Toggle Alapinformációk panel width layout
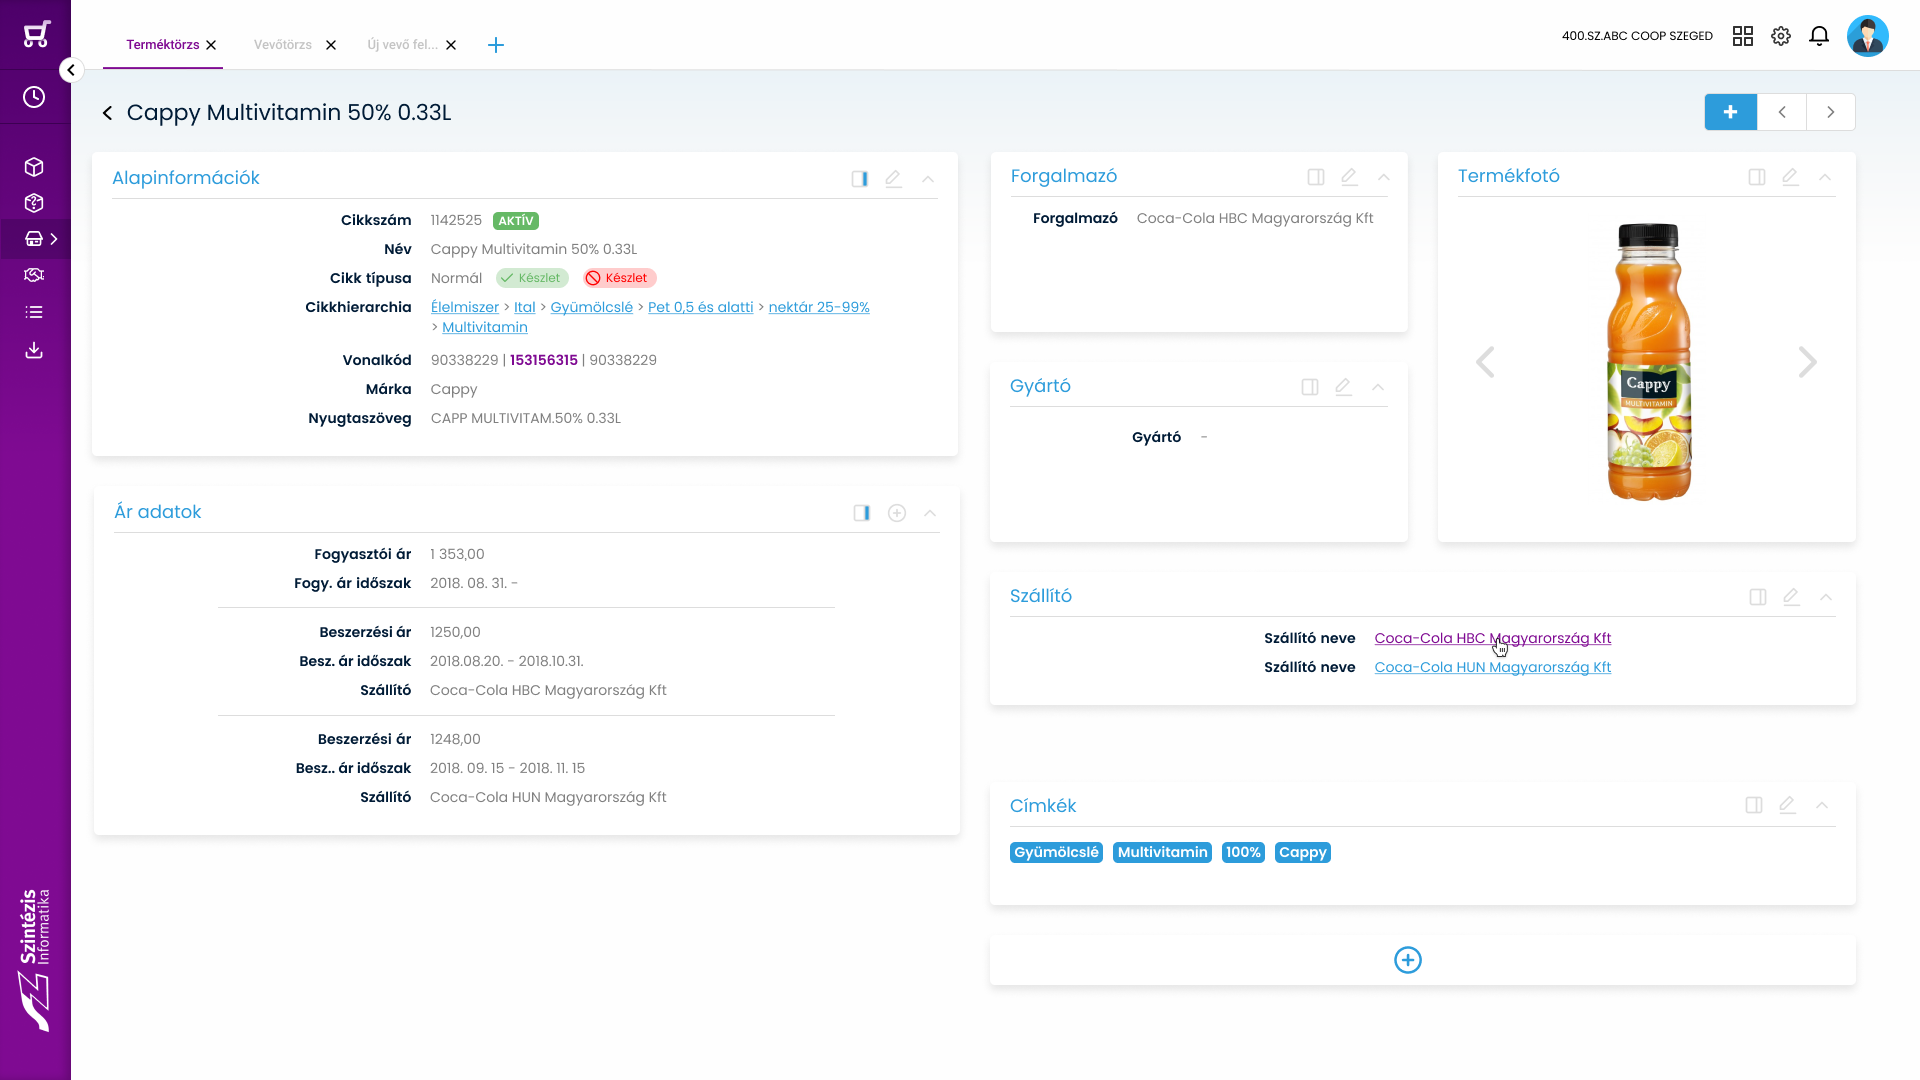 [860, 179]
